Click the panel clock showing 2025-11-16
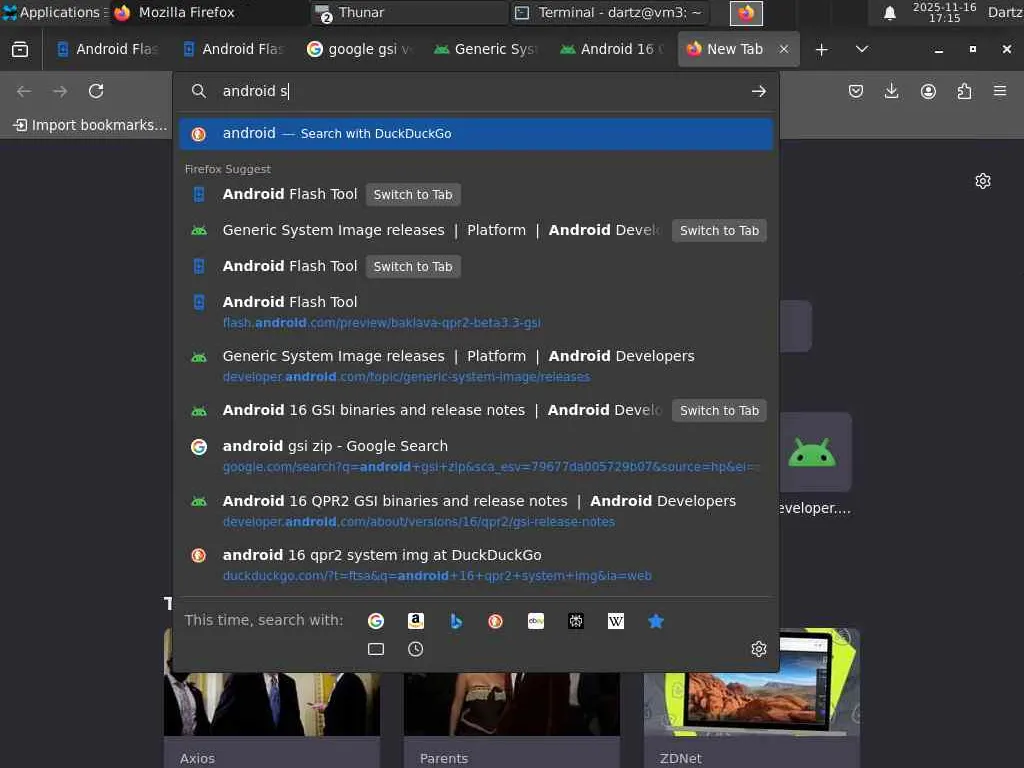Viewport: 1024px width, 768px height. [x=944, y=12]
